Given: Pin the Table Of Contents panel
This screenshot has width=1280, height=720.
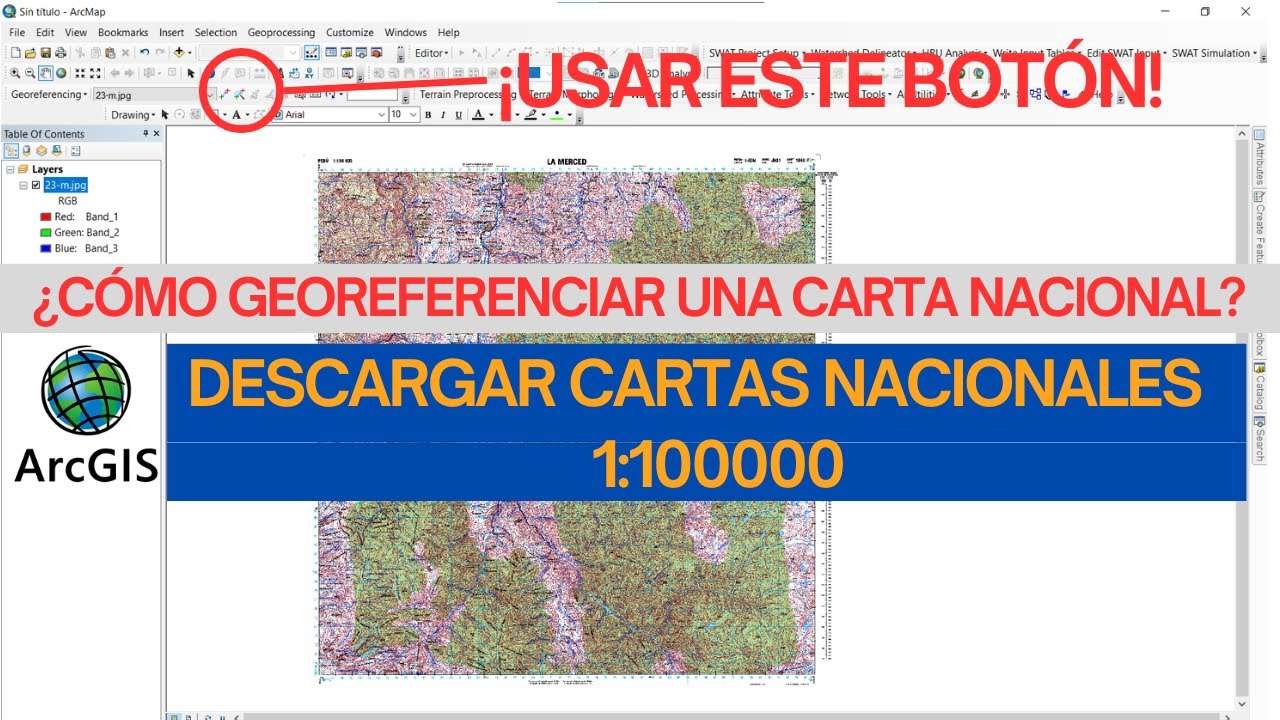Looking at the screenshot, I should 146,133.
